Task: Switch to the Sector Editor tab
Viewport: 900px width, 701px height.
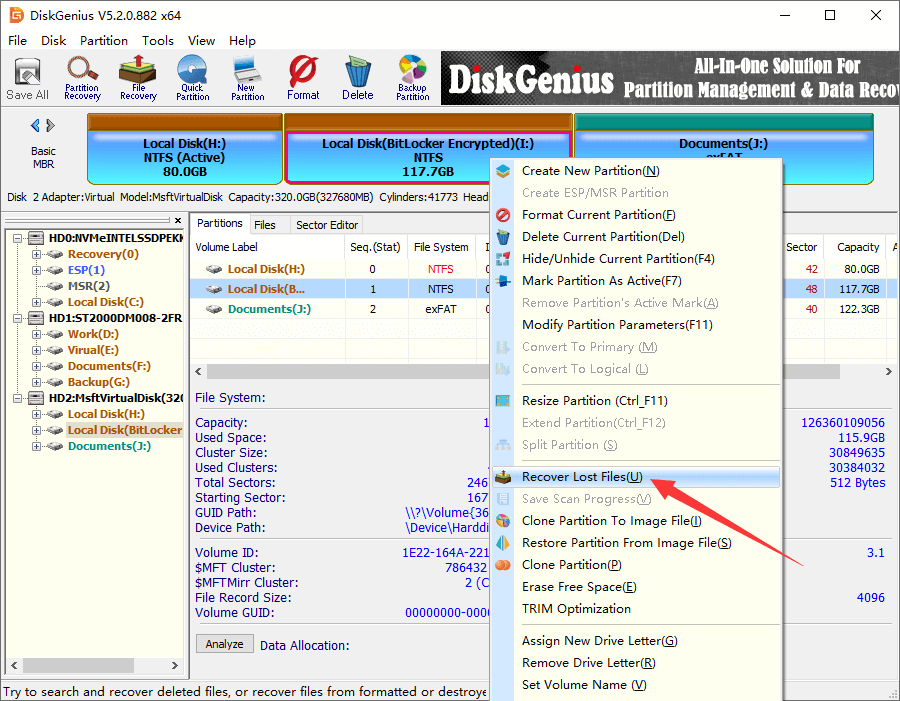Action: coord(326,225)
